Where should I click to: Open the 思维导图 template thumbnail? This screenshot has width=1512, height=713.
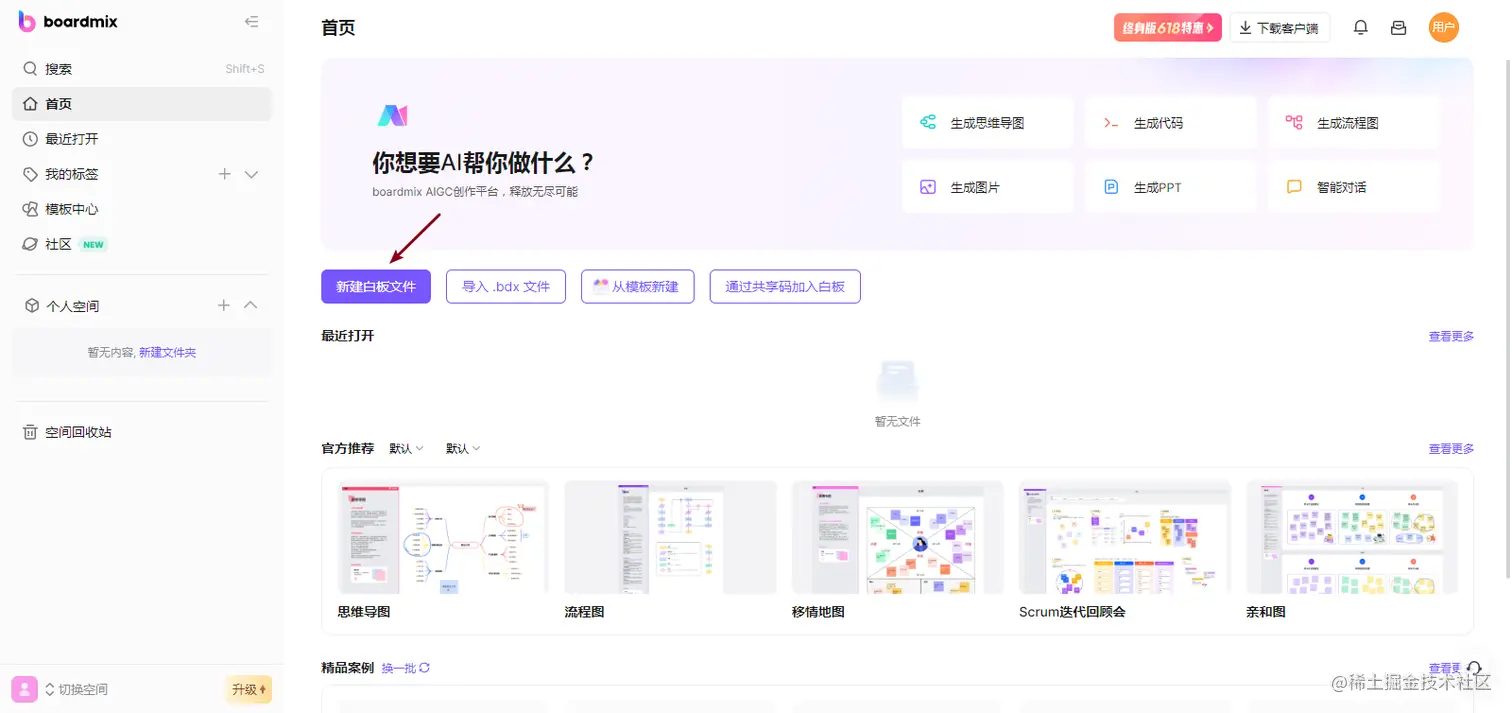click(x=443, y=538)
